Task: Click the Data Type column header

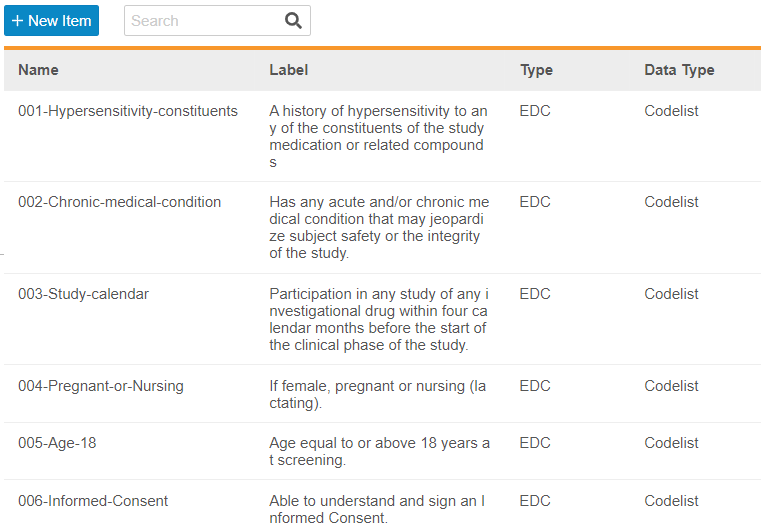Action: click(679, 70)
